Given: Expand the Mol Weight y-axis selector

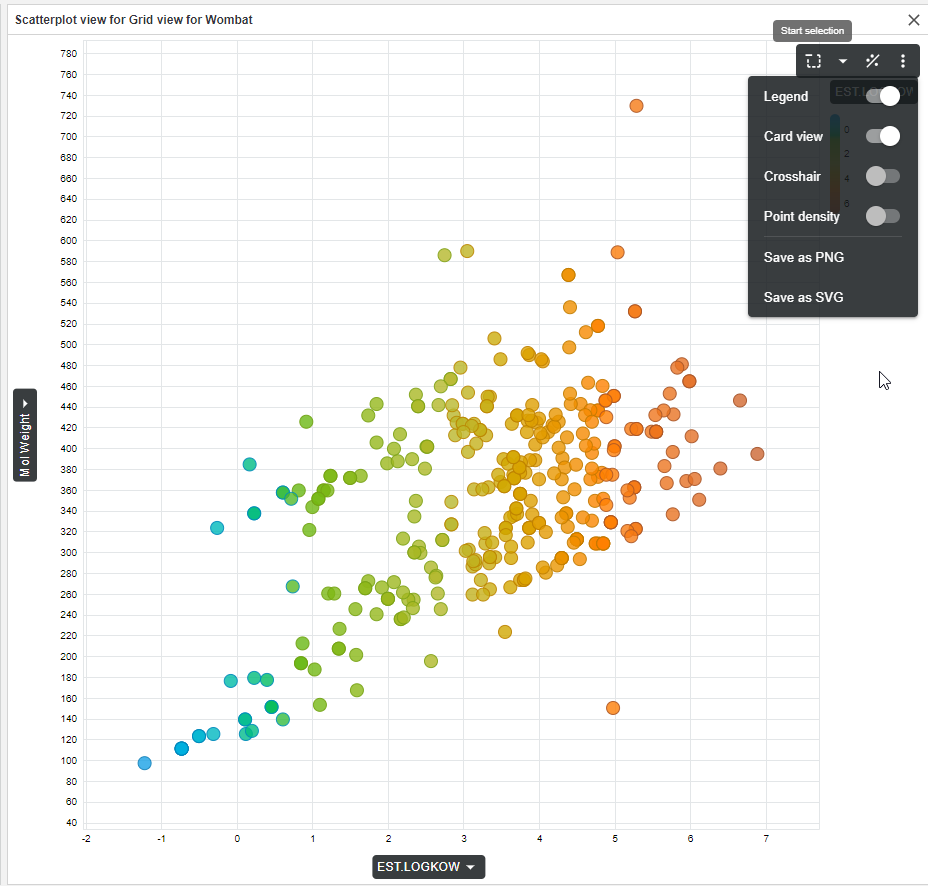Looking at the screenshot, I should [x=25, y=435].
